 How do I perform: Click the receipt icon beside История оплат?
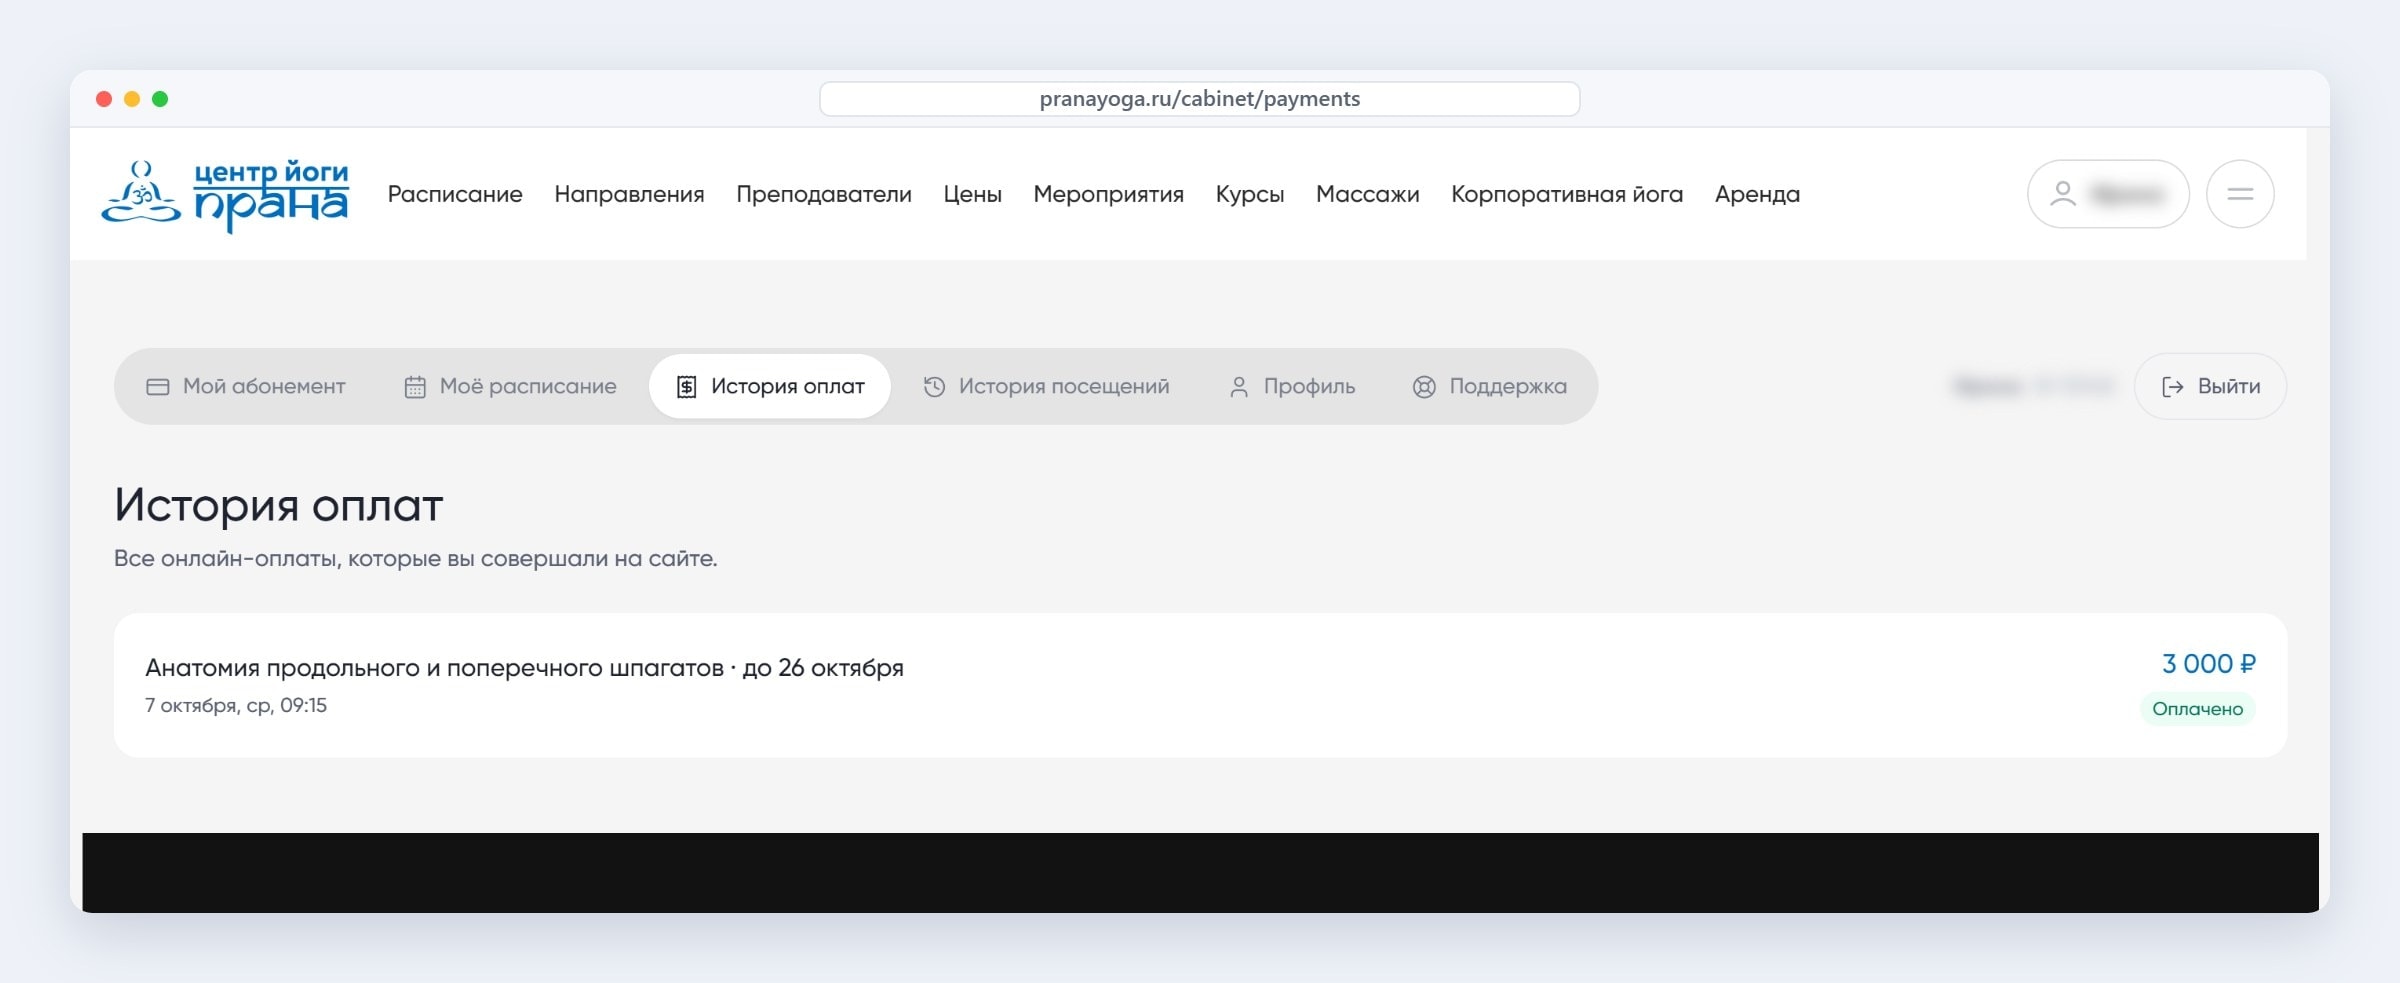(x=686, y=387)
